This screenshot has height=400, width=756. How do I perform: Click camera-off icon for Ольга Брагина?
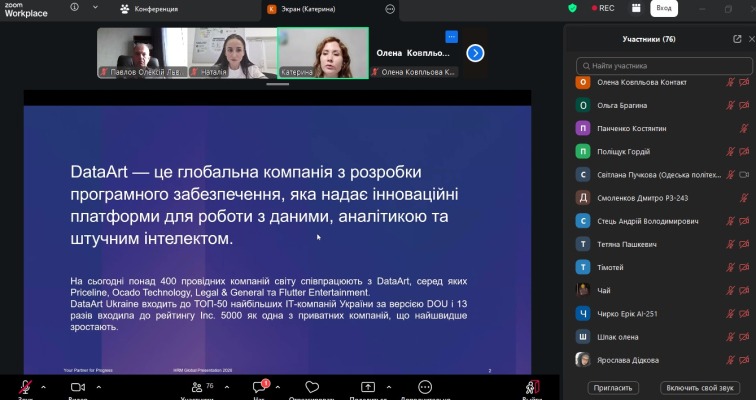point(744,105)
